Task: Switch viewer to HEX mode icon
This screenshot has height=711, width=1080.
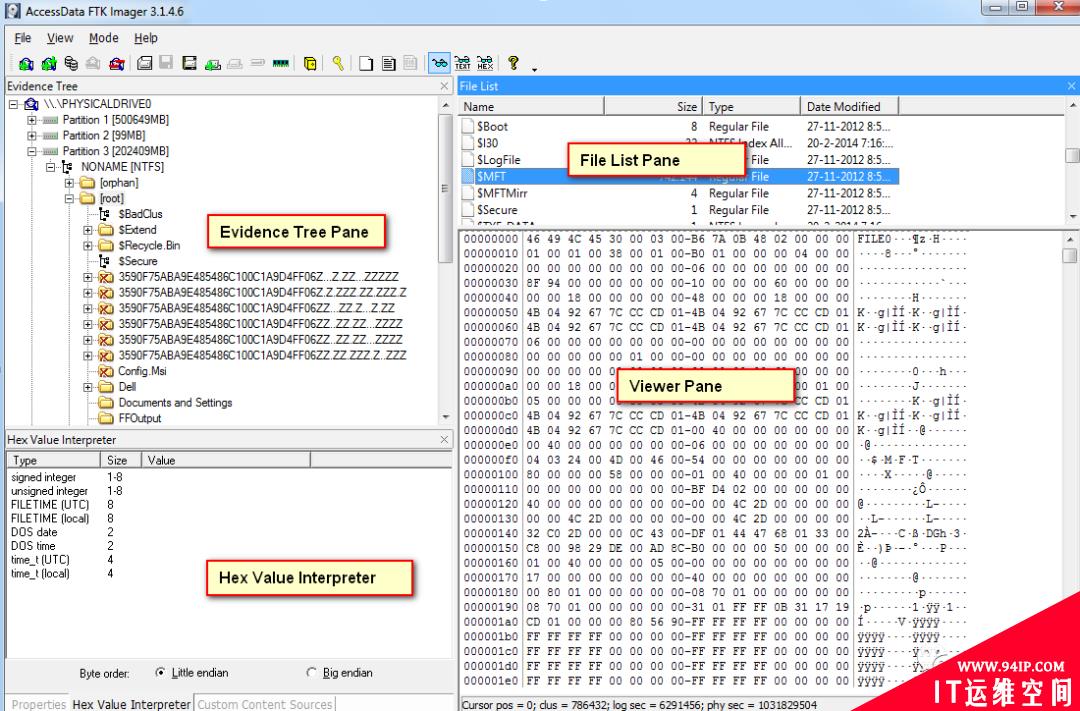Action: [x=485, y=63]
